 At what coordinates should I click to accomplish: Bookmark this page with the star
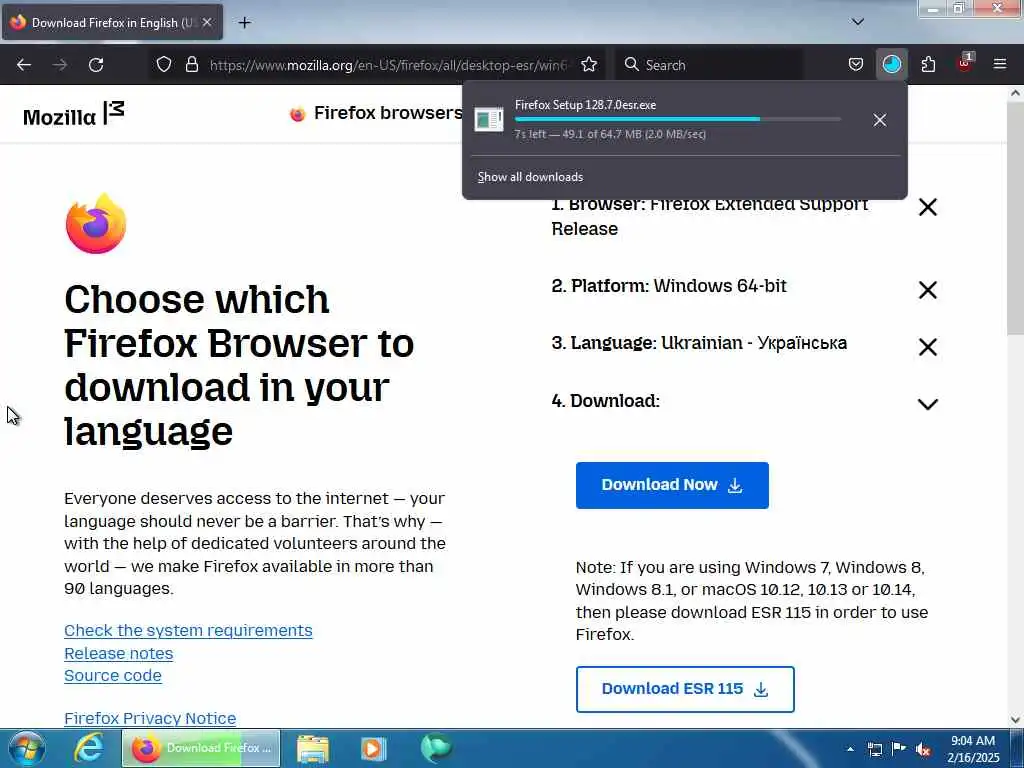tap(589, 64)
